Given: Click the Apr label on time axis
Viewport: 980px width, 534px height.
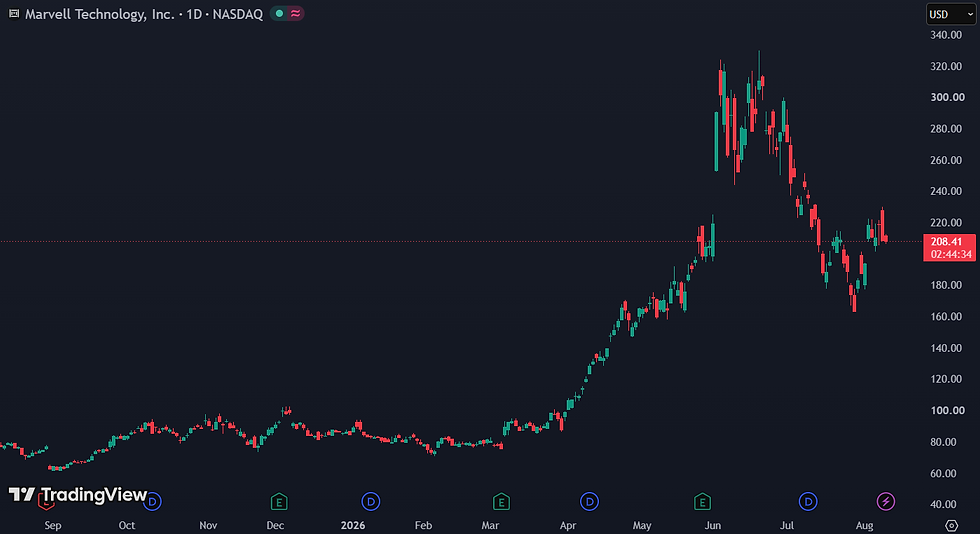Looking at the screenshot, I should pyautogui.click(x=568, y=525).
